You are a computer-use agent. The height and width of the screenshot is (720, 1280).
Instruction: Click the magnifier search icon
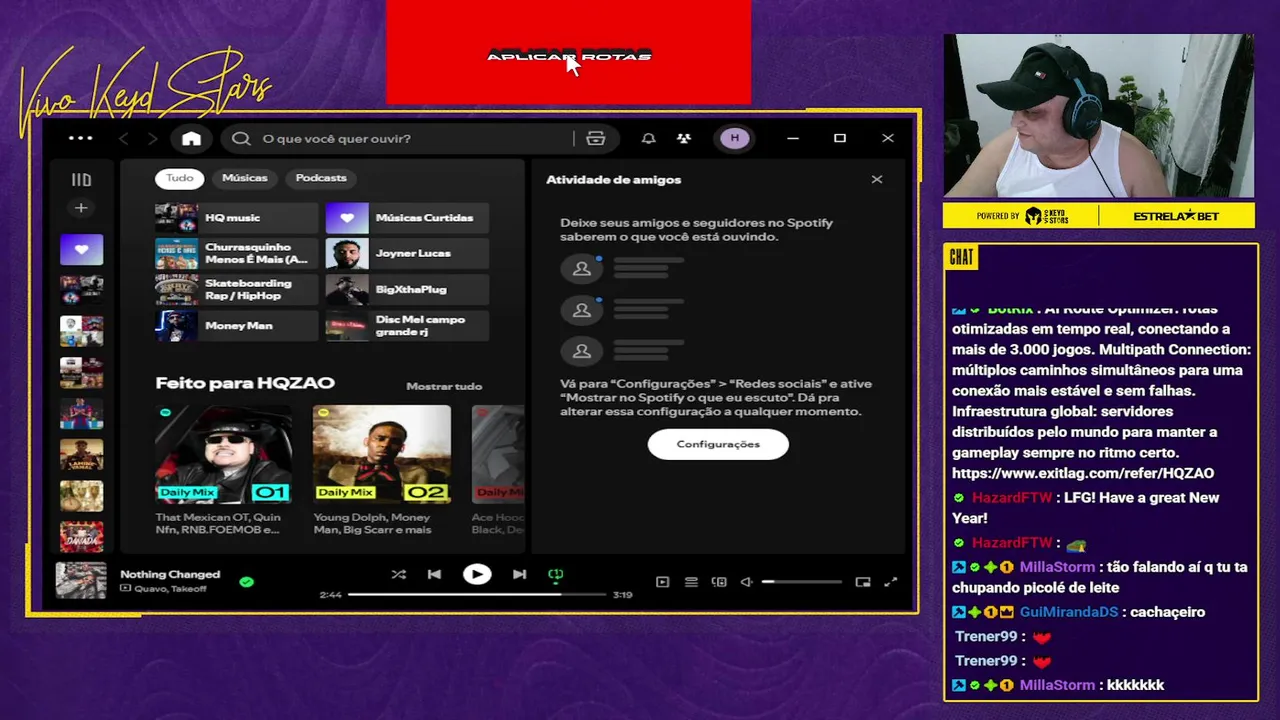[241, 139]
